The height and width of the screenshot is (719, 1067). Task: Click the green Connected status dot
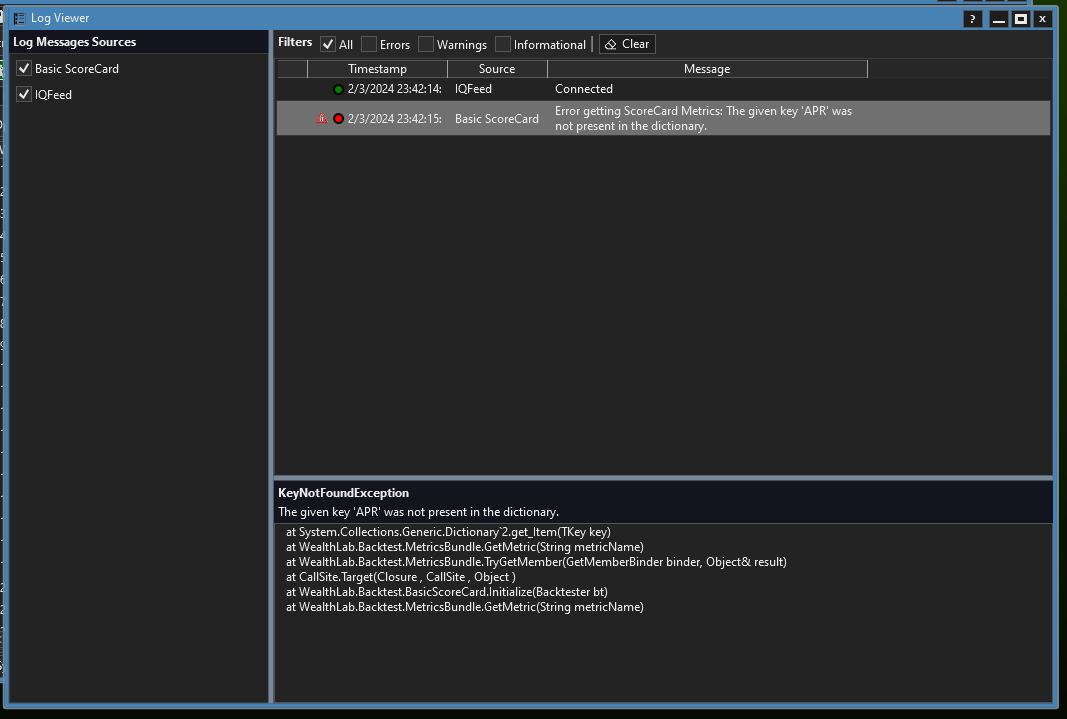[x=338, y=89]
